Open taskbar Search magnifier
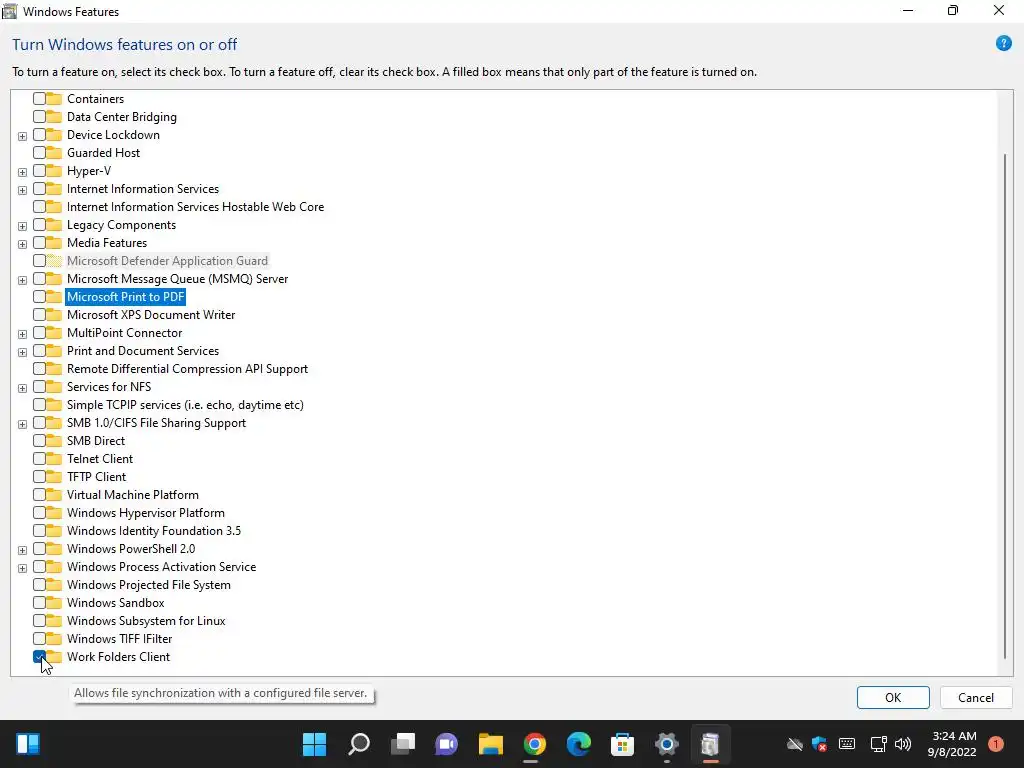 tap(359, 744)
